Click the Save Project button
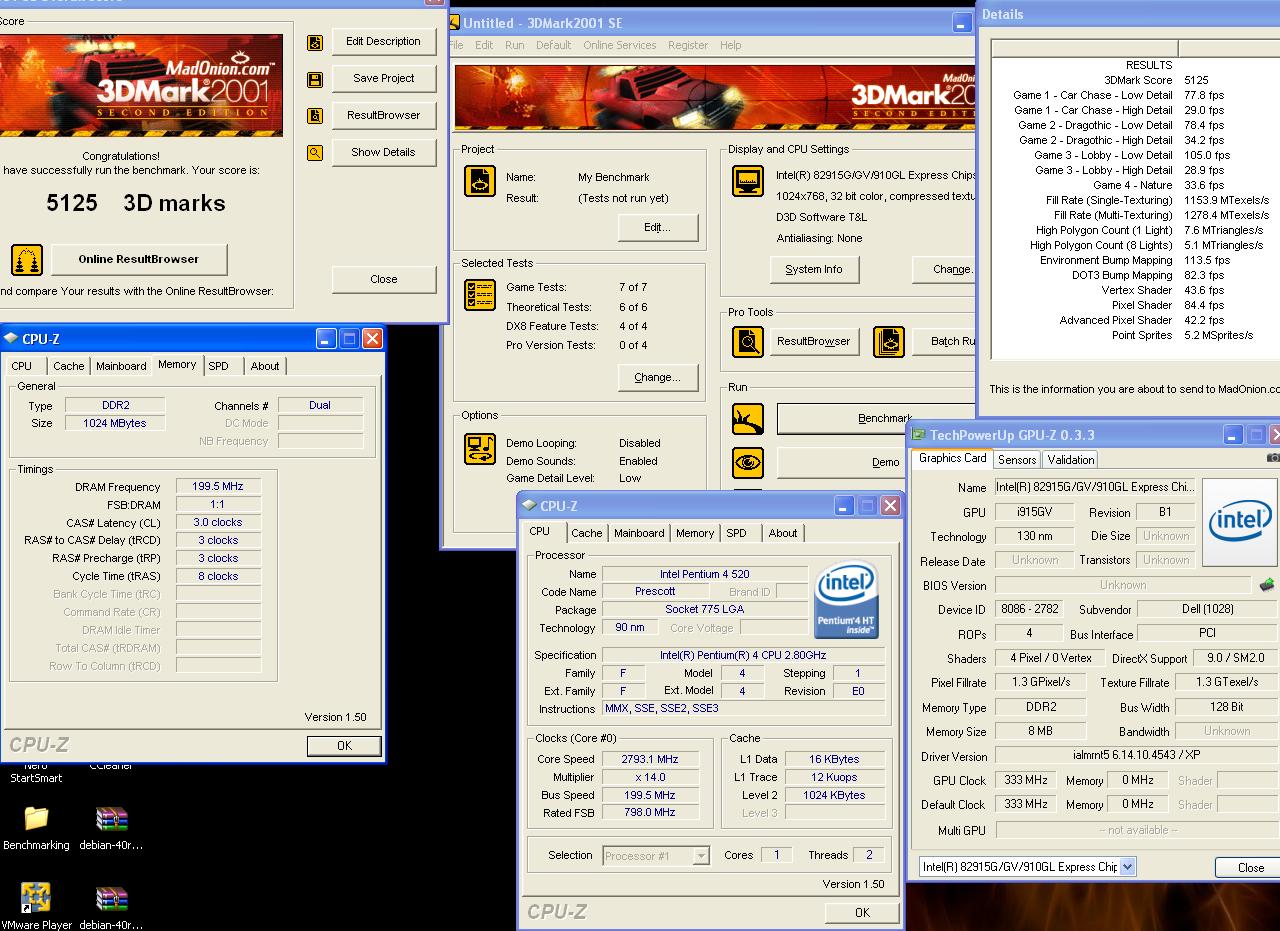1280x931 pixels. click(x=383, y=78)
